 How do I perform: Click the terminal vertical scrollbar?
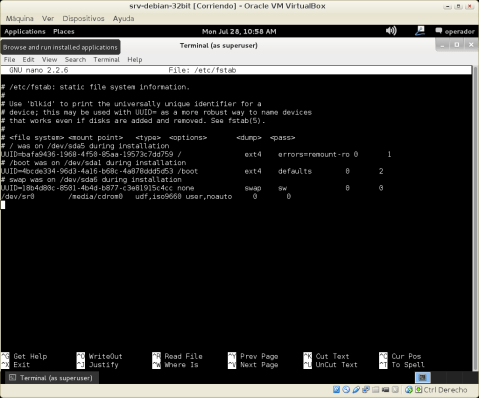point(475,218)
